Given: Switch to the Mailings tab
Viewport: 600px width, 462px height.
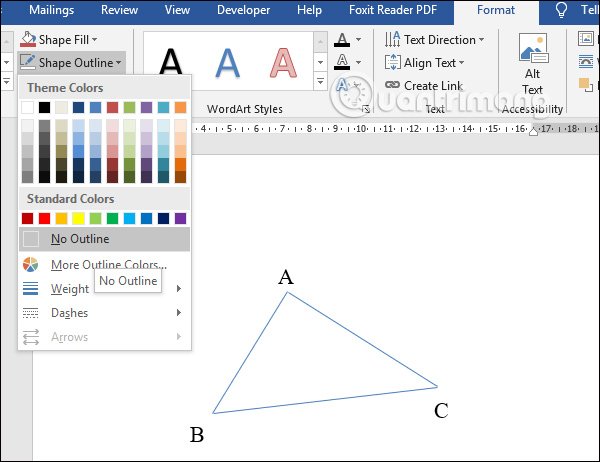Looking at the screenshot, I should [52, 10].
